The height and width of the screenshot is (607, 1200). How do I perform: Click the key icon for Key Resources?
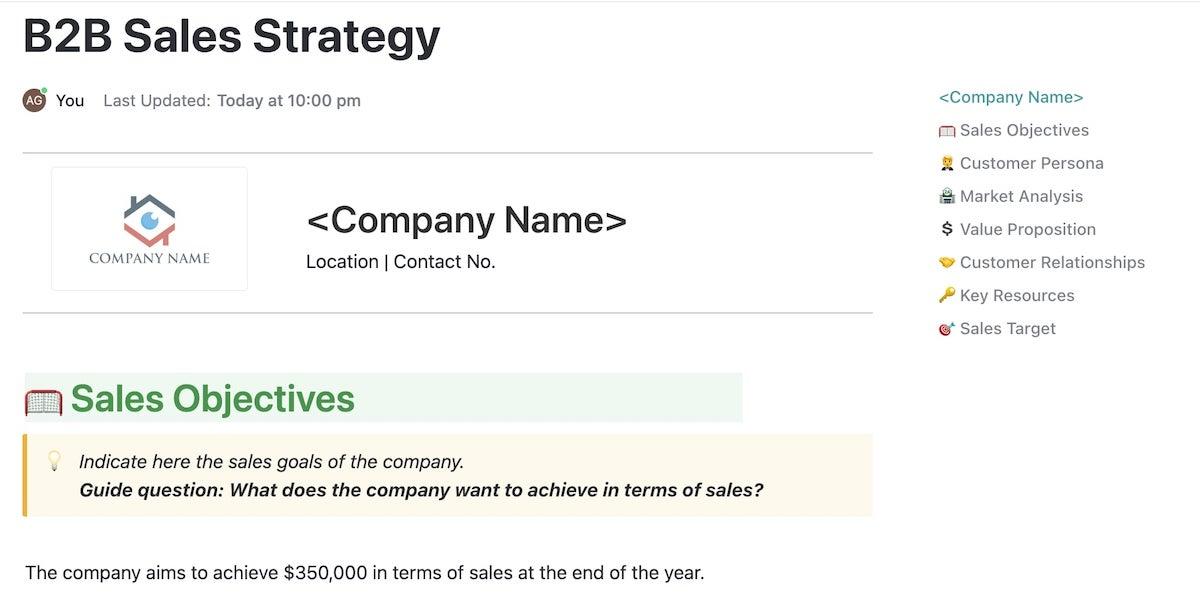(946, 296)
